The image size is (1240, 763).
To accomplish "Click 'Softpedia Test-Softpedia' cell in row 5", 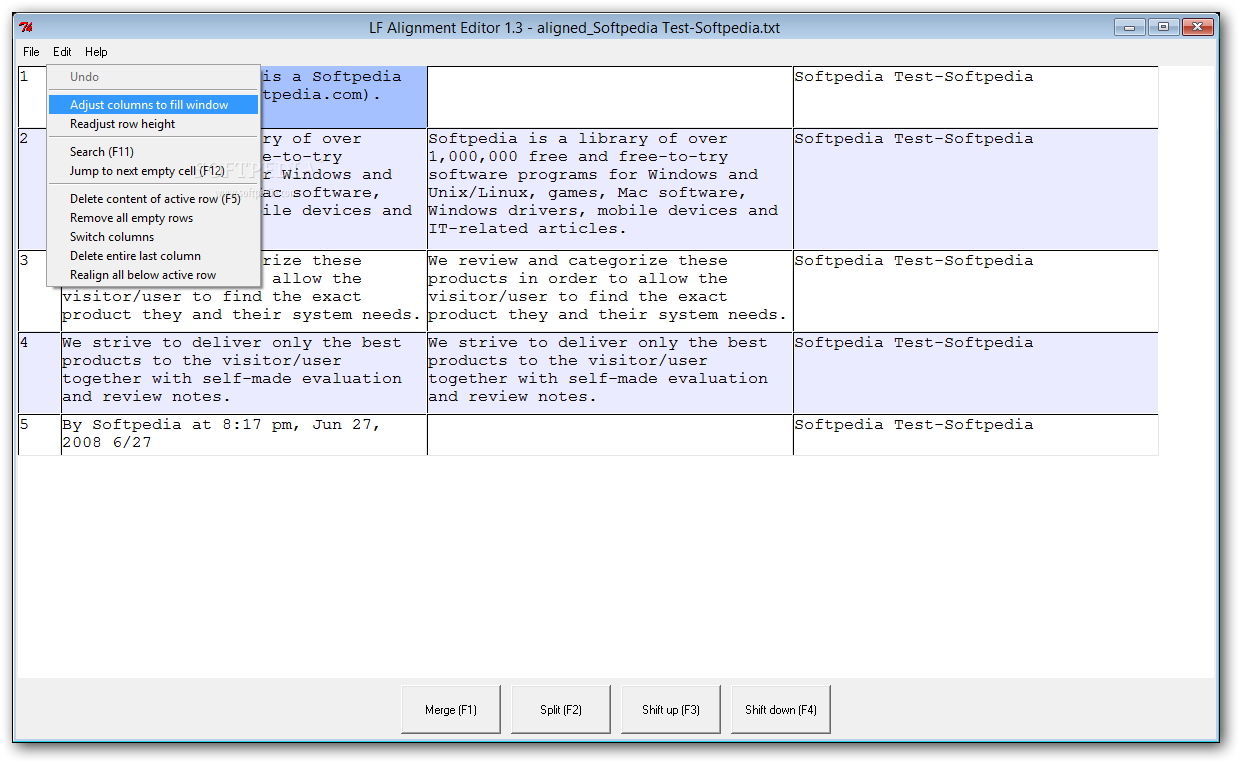I will [x=976, y=435].
